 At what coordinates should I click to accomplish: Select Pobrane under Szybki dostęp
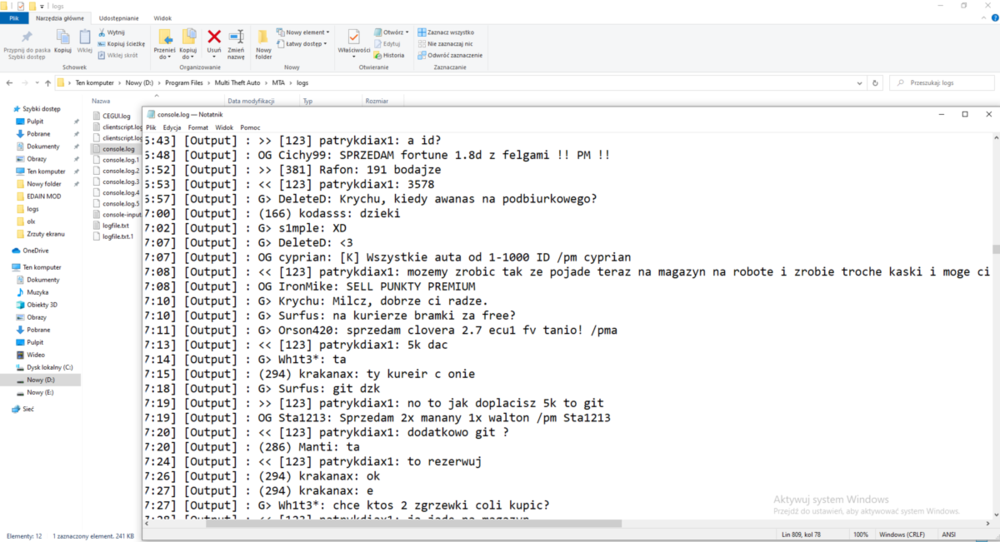coord(38,134)
